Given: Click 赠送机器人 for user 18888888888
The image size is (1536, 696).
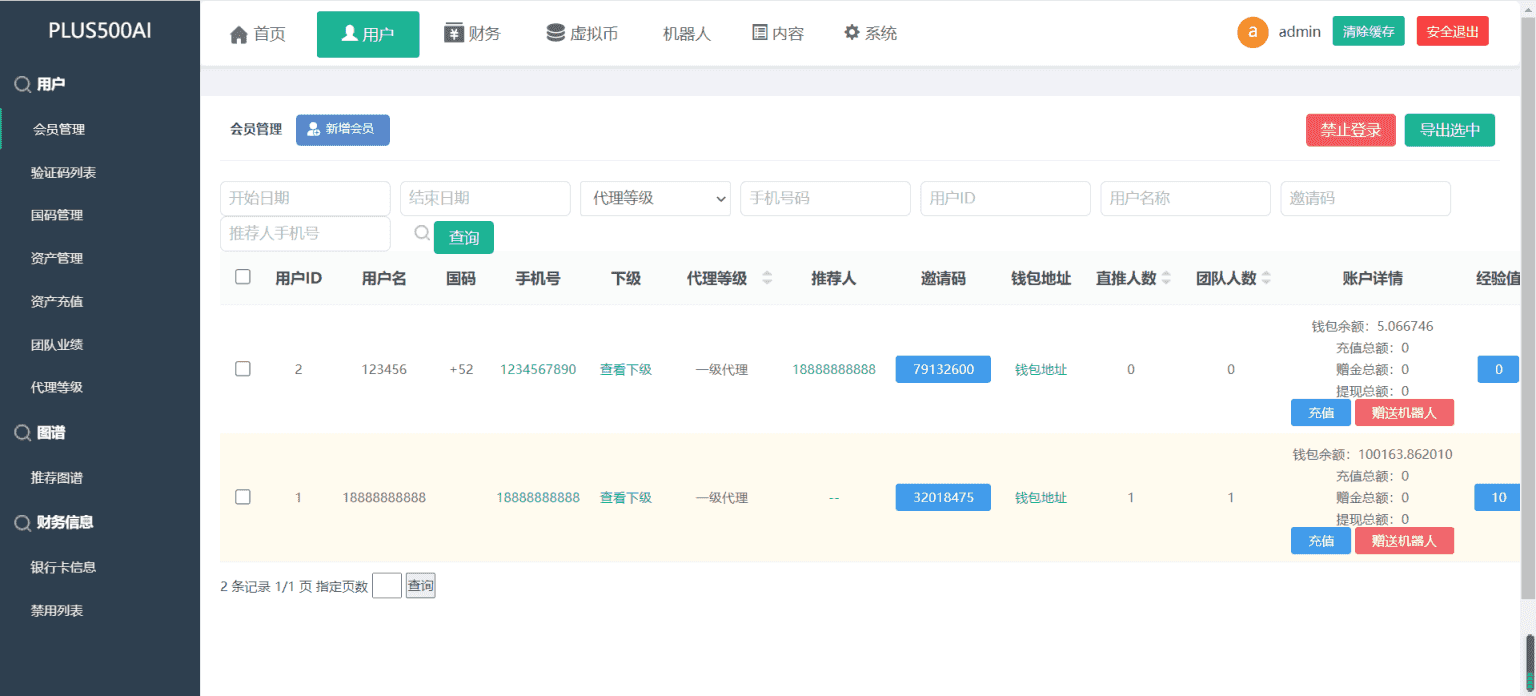Looking at the screenshot, I should (1404, 540).
